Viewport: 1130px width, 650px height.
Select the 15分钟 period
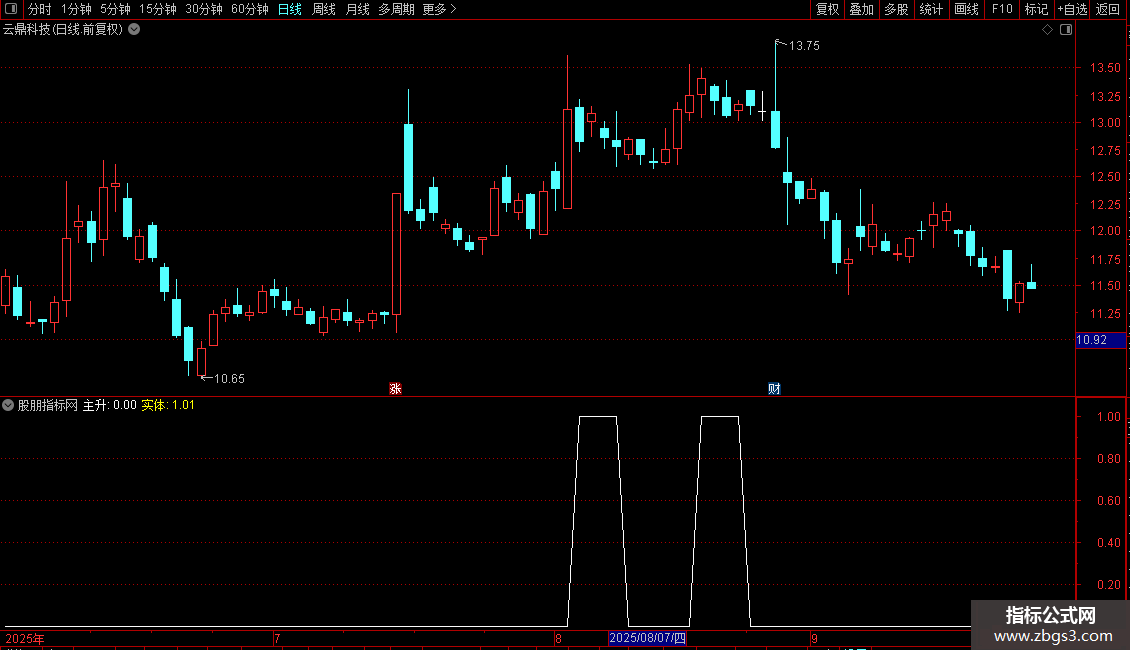(158, 9)
